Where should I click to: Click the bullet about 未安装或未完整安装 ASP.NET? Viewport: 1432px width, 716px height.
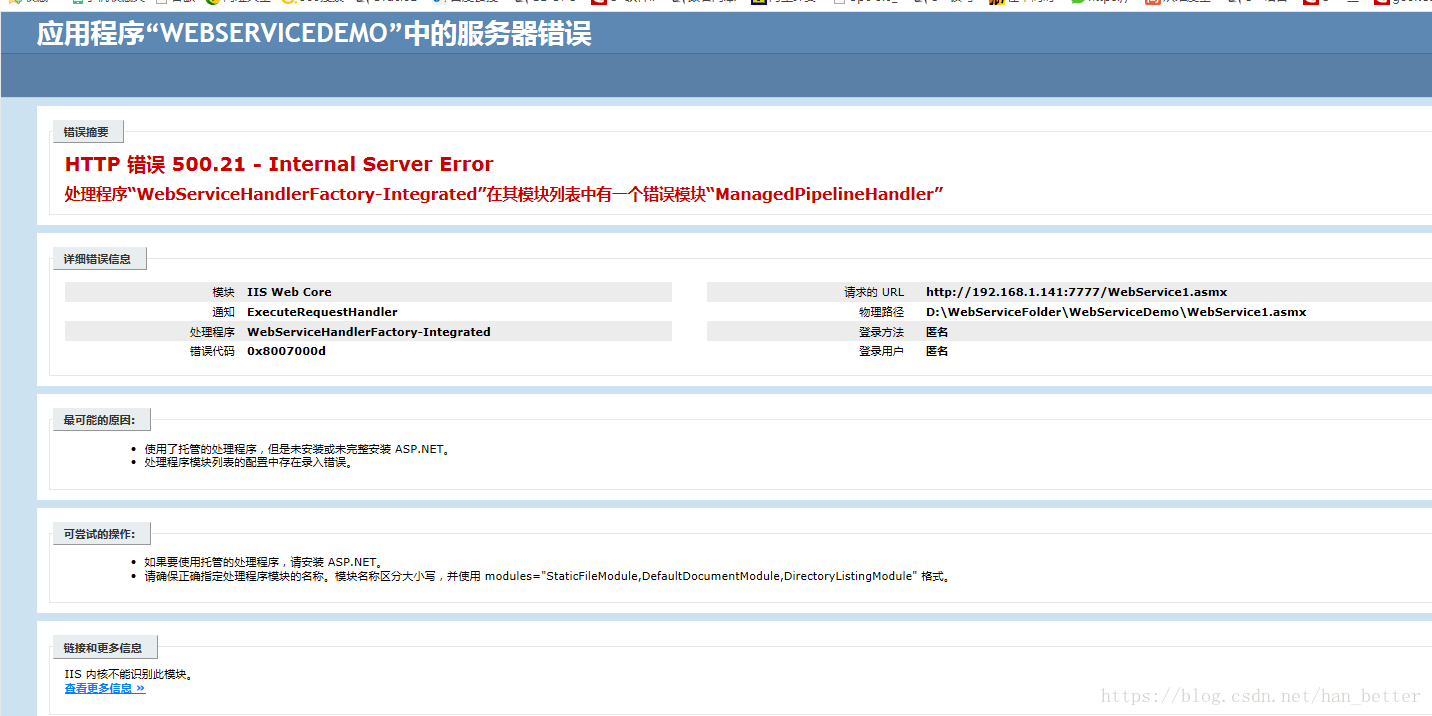(297, 449)
